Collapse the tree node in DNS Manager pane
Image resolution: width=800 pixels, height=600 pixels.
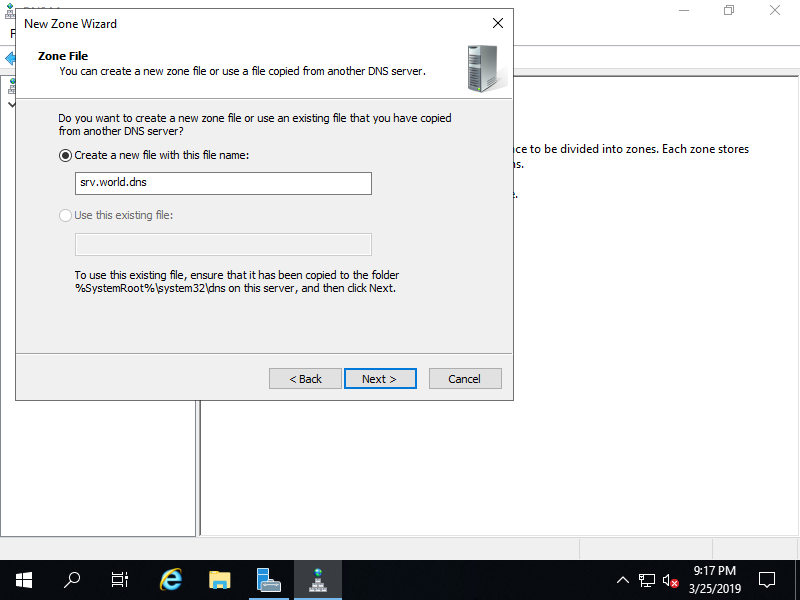pos(11,104)
